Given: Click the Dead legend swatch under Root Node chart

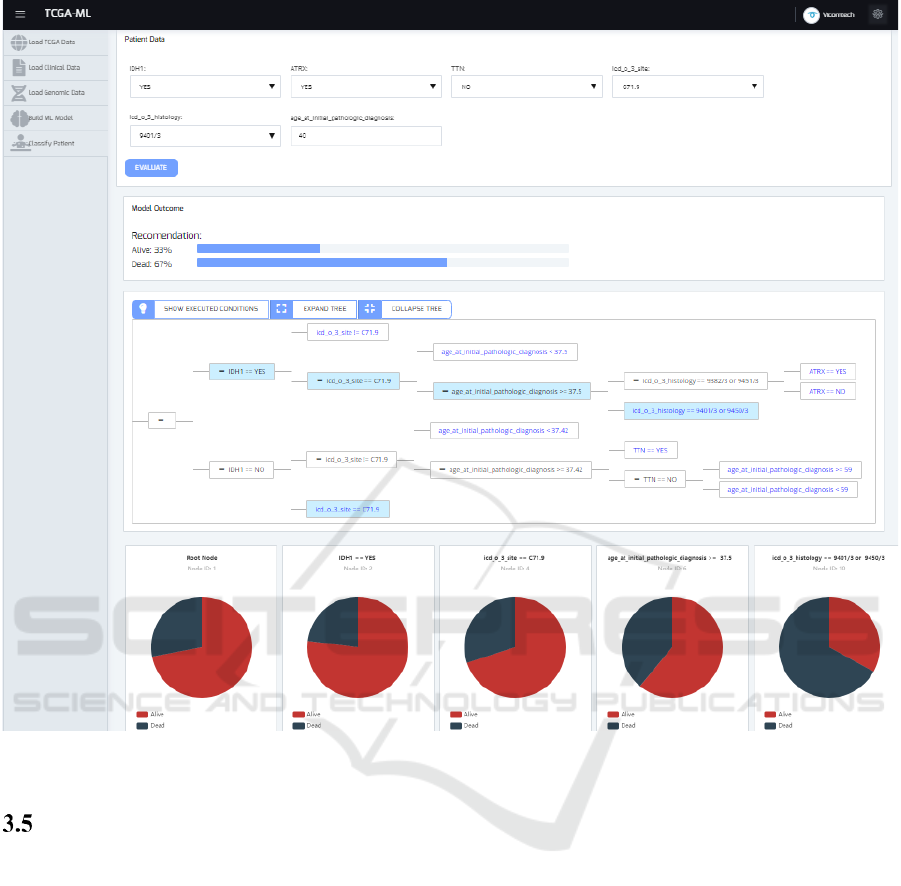Looking at the screenshot, I should point(144,725).
